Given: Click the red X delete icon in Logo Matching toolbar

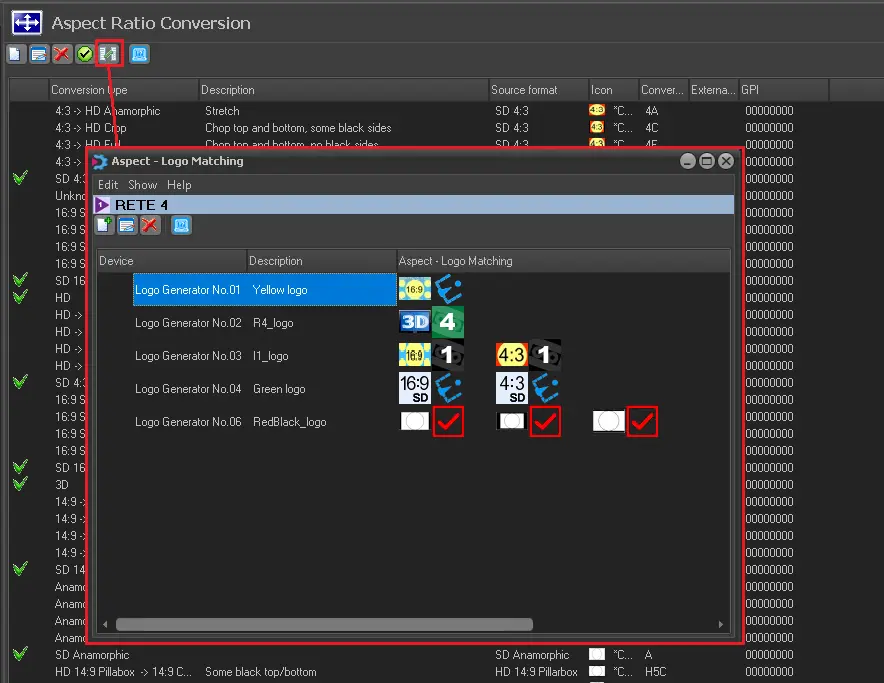Looking at the screenshot, I should pyautogui.click(x=150, y=225).
